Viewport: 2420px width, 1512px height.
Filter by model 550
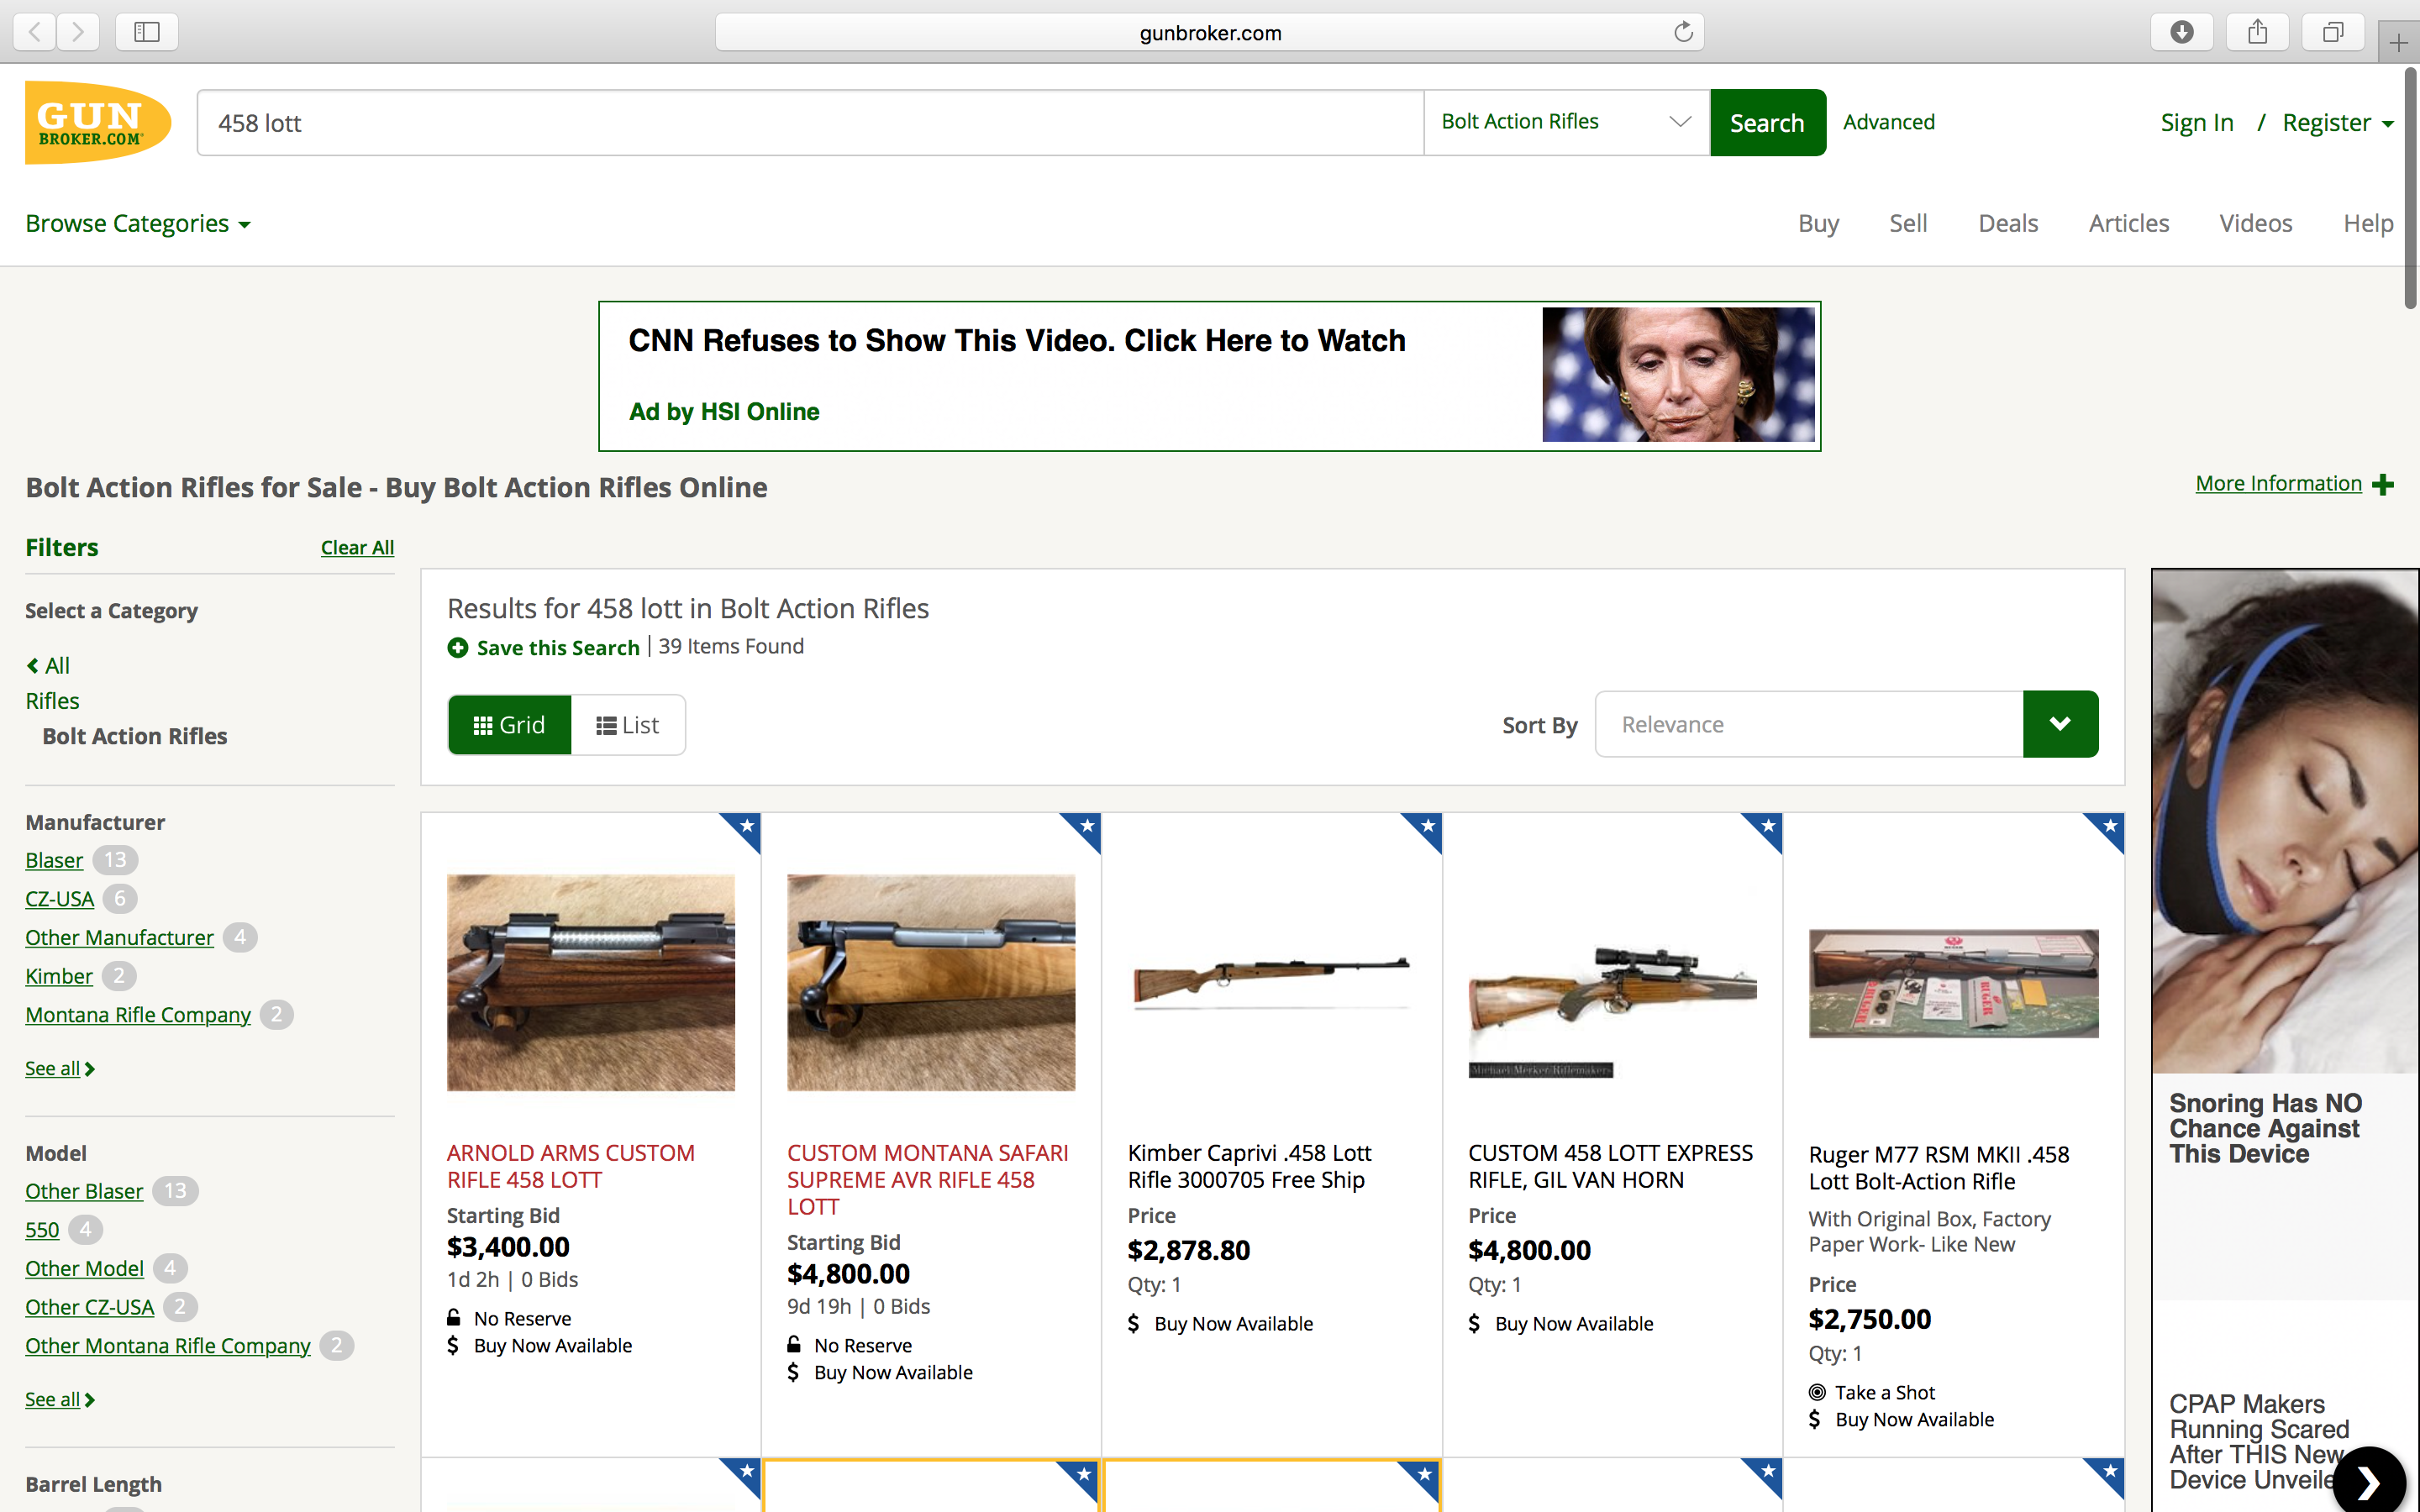[x=42, y=1229]
